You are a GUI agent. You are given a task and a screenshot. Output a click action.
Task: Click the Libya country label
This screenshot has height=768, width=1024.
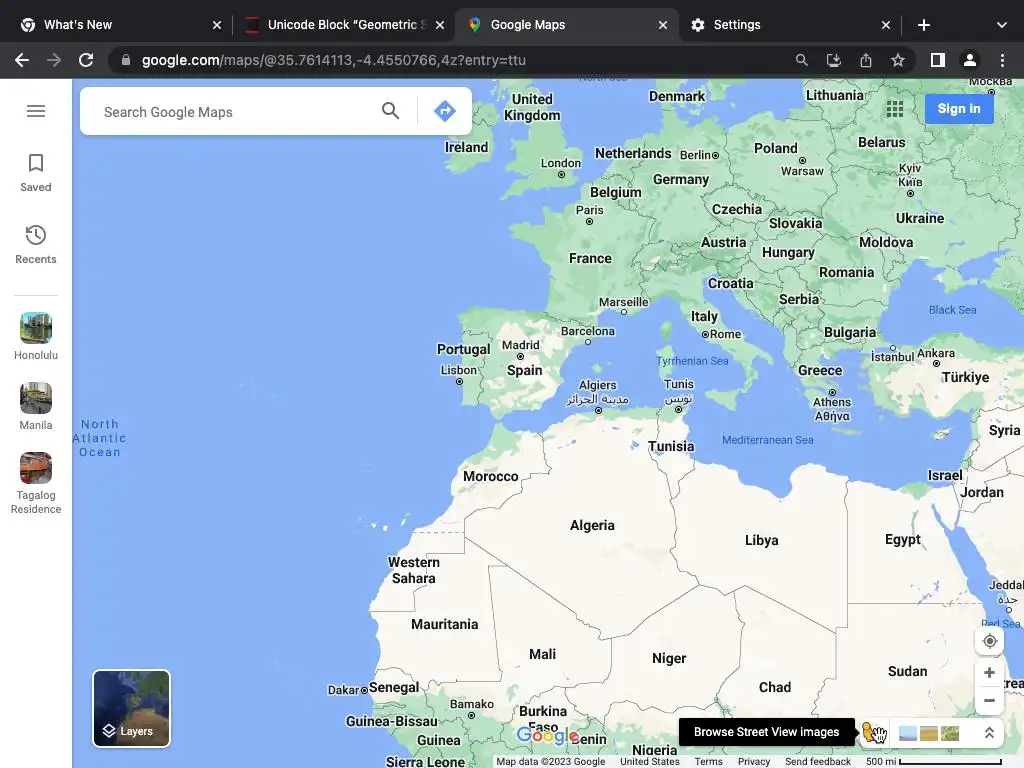coord(761,540)
